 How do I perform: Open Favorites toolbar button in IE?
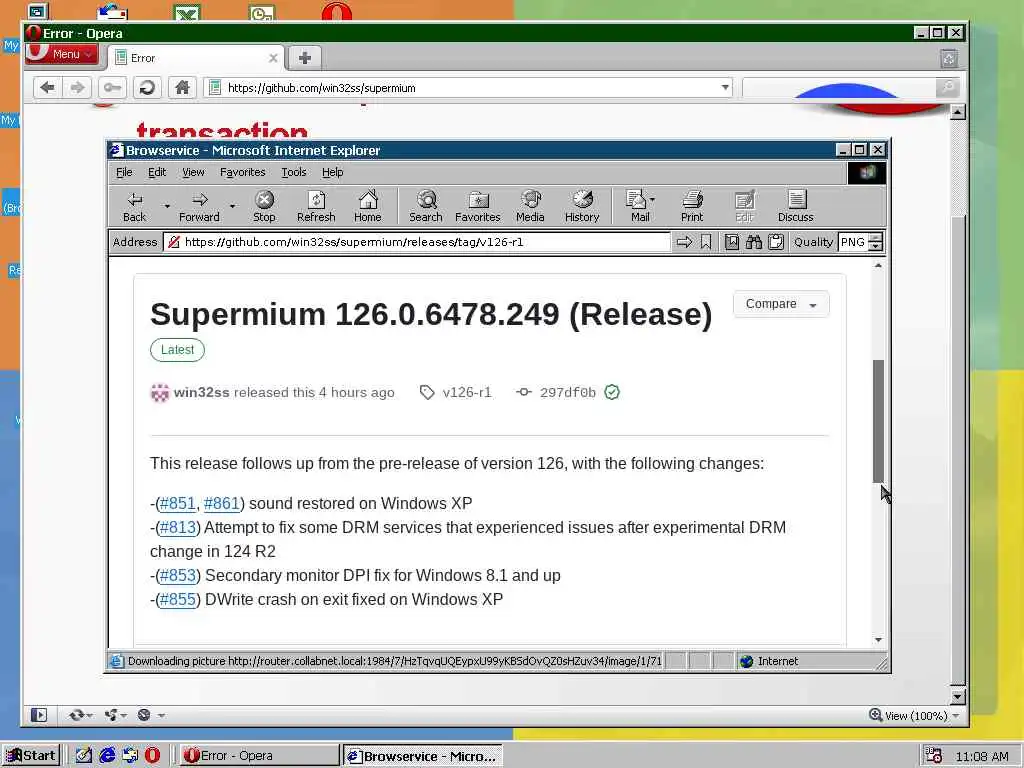[477, 206]
